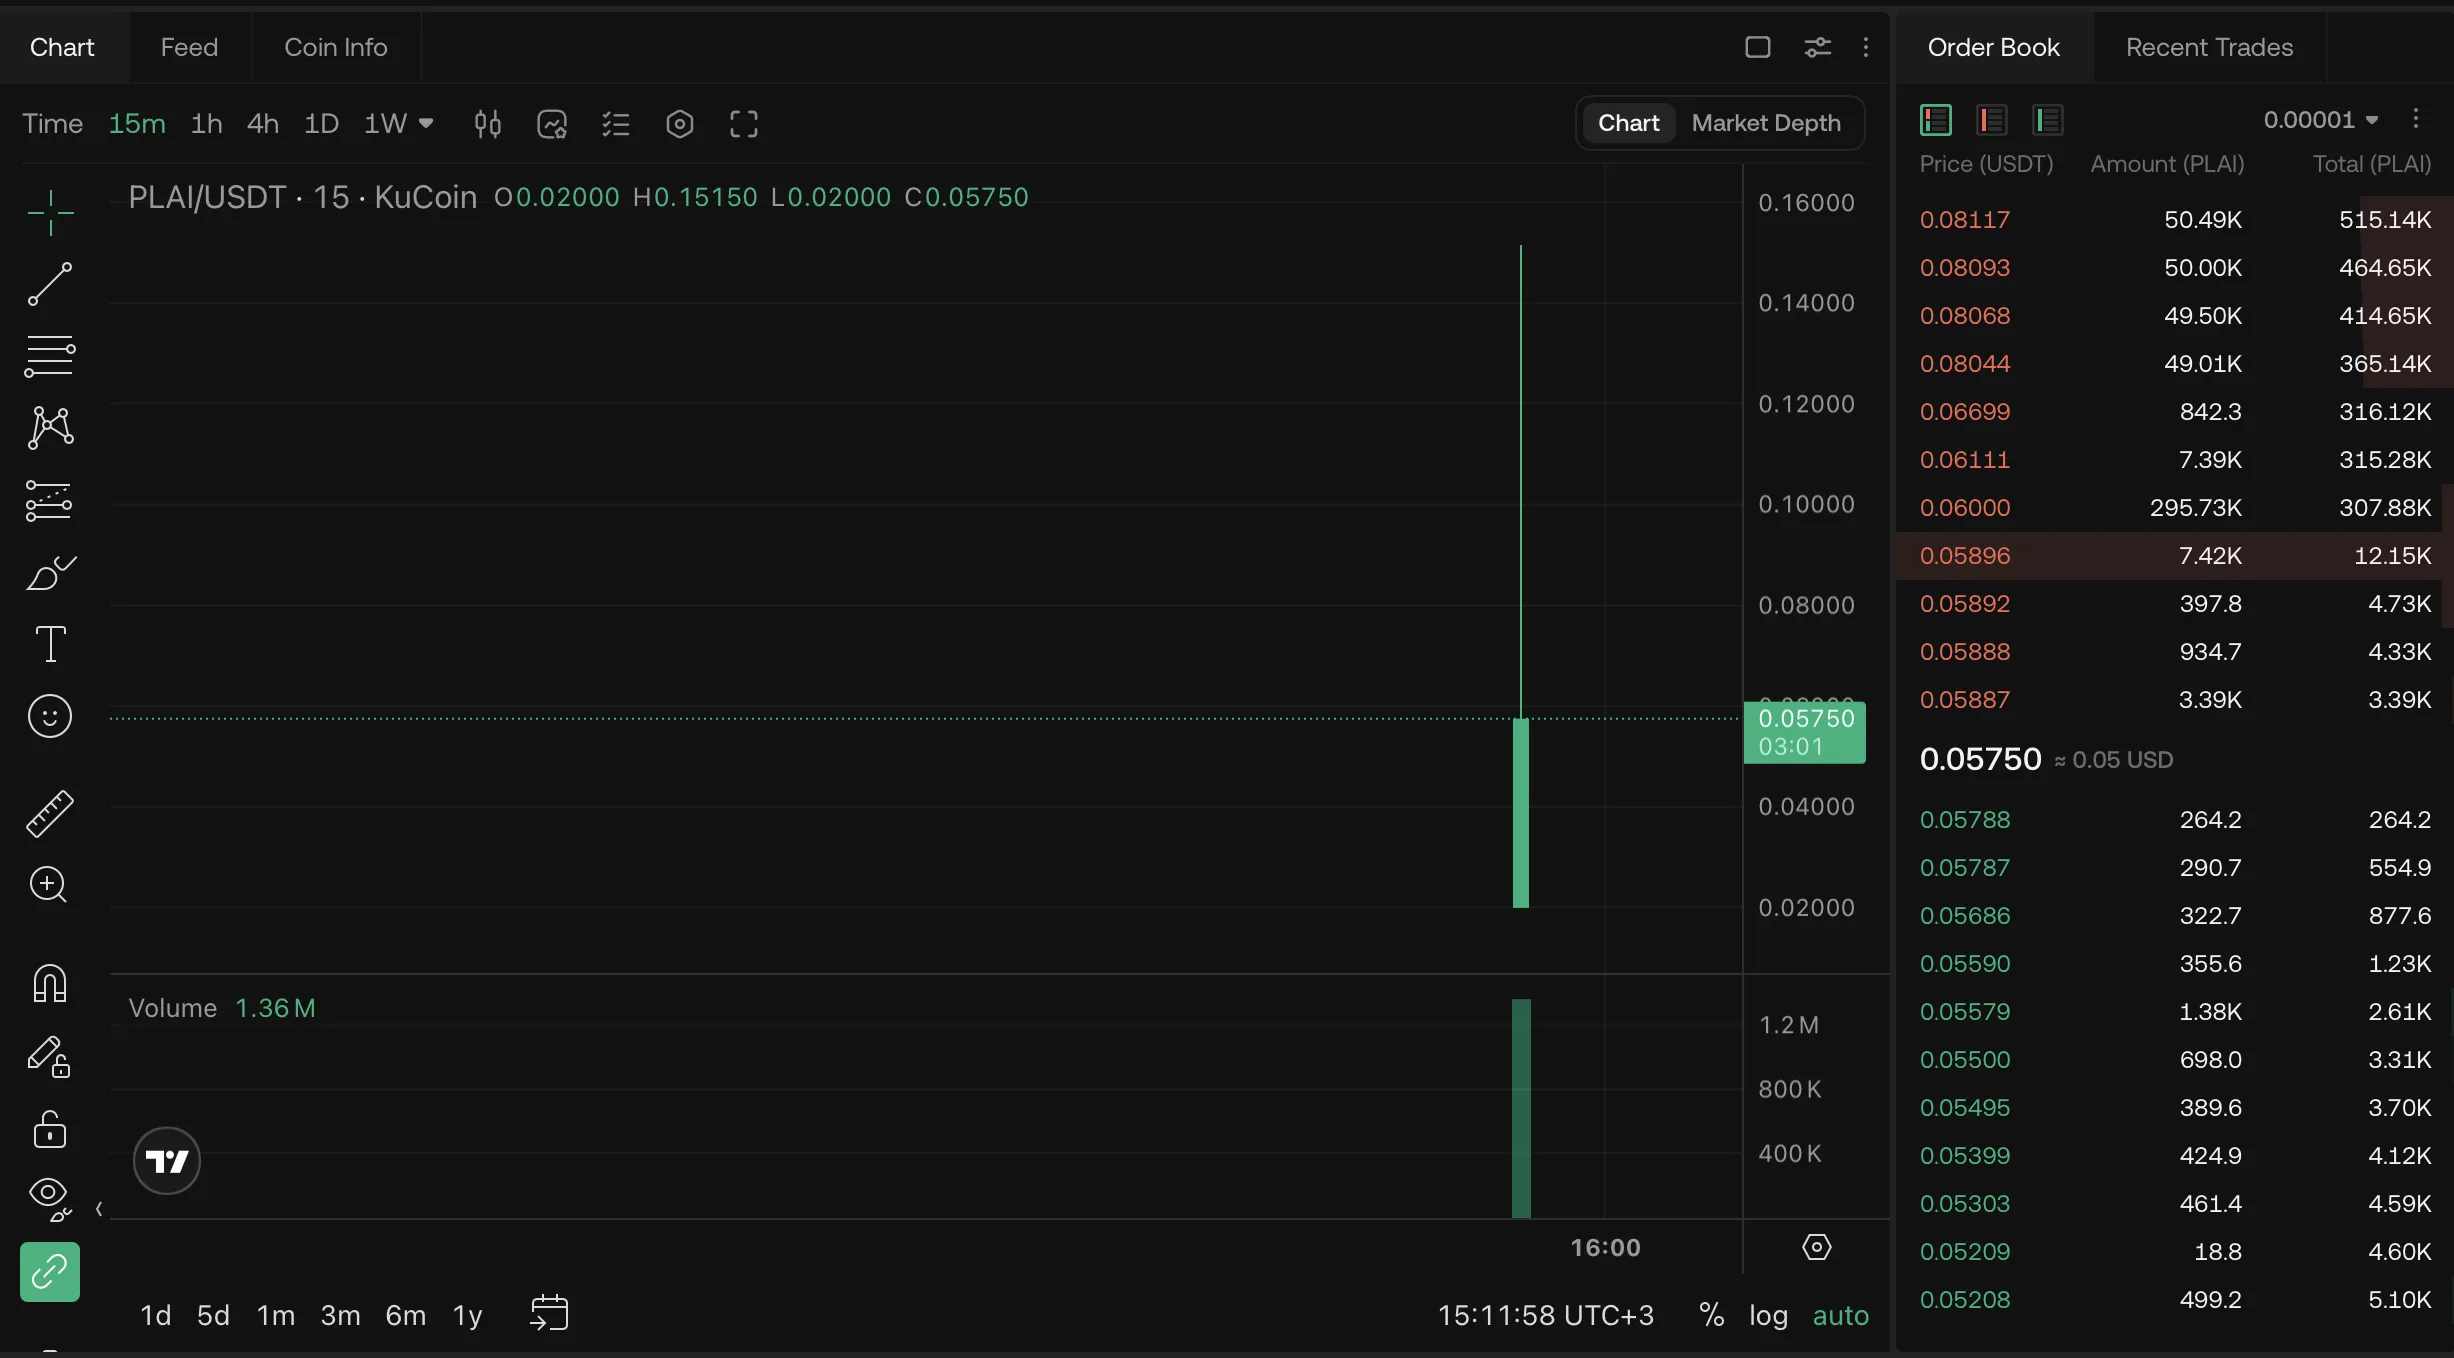Open the Fibonacci retracement tool

(49, 356)
